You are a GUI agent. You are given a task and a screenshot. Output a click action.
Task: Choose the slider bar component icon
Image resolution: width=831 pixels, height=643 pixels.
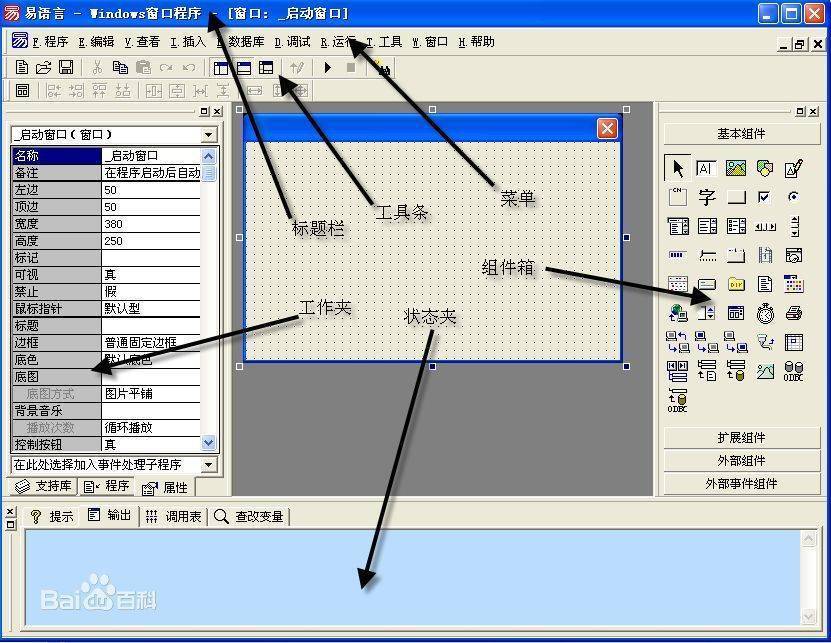coord(706,256)
